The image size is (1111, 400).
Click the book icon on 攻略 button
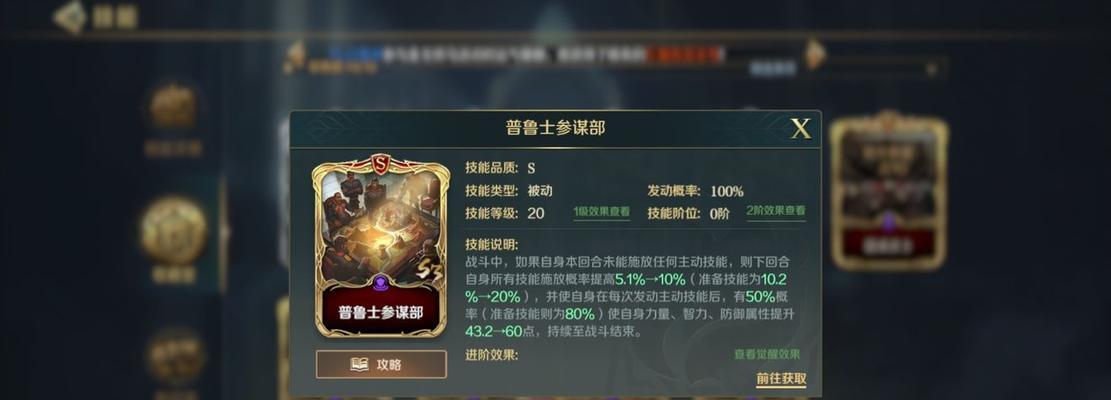pyautogui.click(x=360, y=365)
